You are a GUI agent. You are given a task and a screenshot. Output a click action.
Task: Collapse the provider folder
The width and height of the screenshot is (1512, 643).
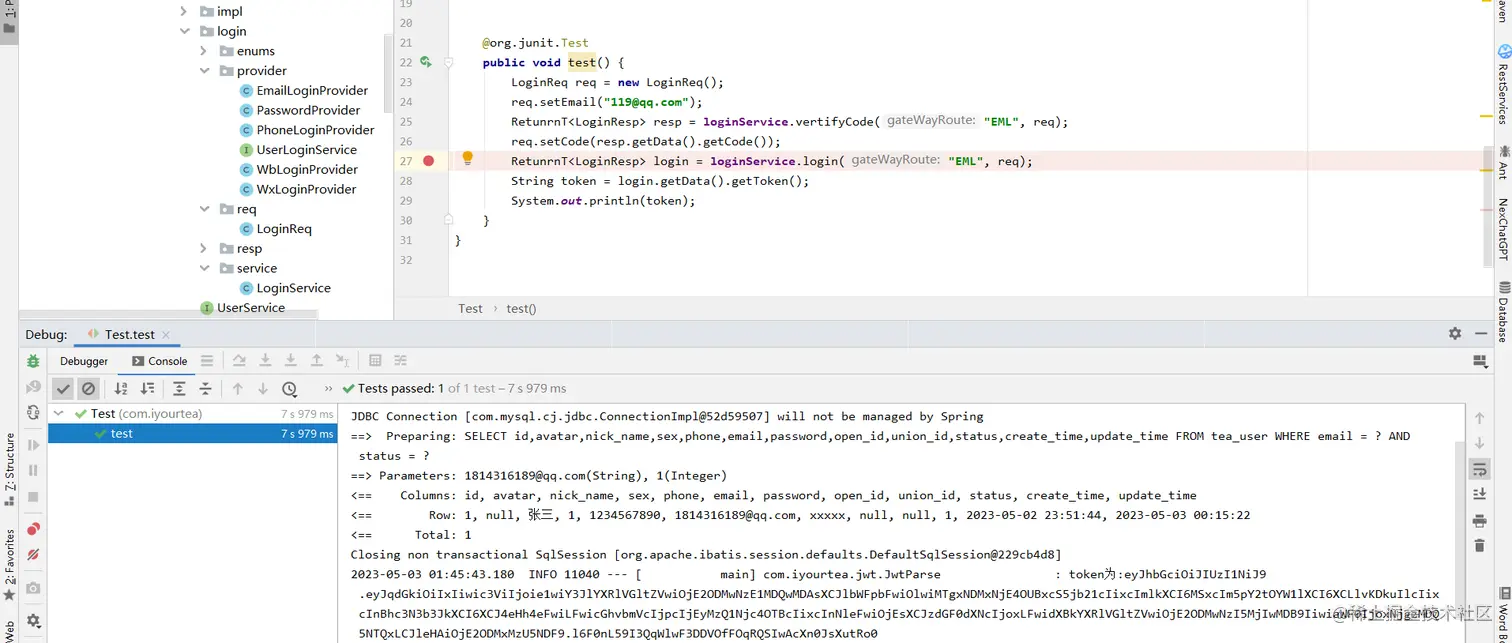pos(204,71)
